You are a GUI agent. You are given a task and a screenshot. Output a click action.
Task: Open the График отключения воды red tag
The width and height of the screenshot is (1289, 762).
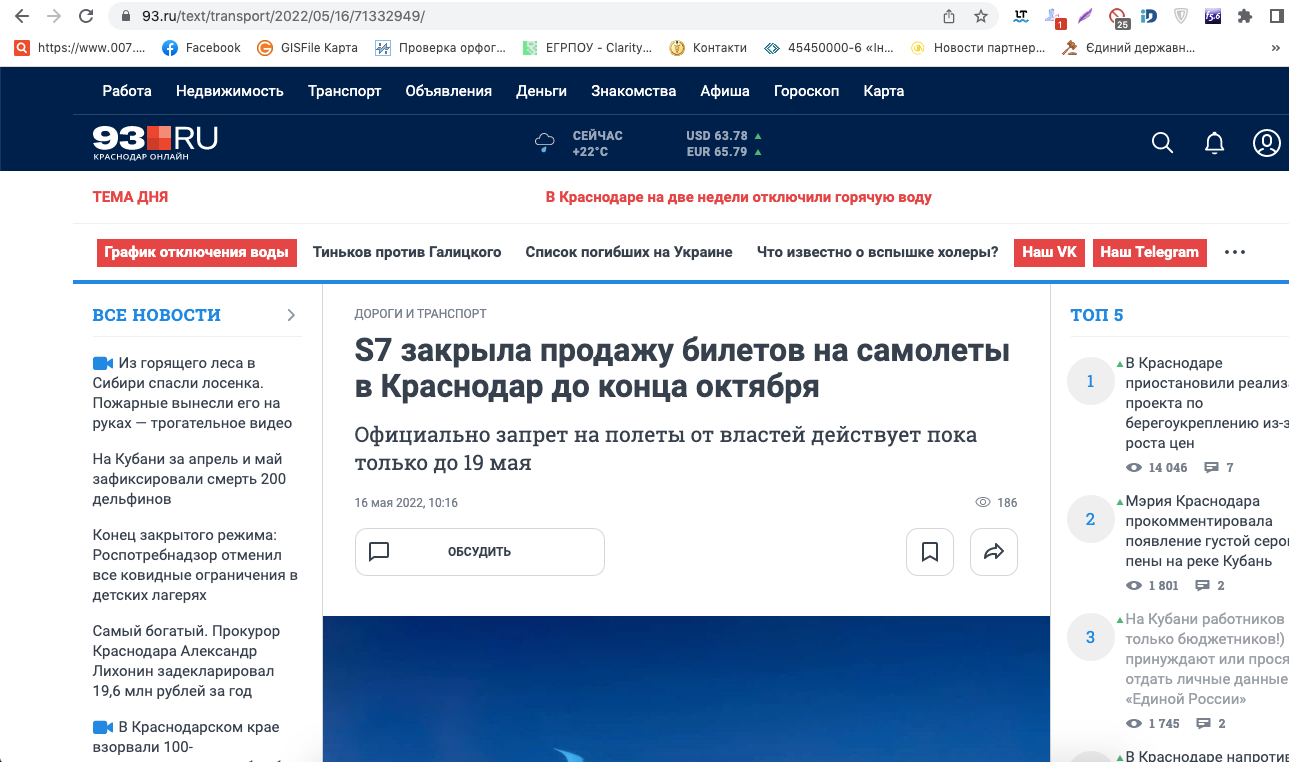click(196, 252)
